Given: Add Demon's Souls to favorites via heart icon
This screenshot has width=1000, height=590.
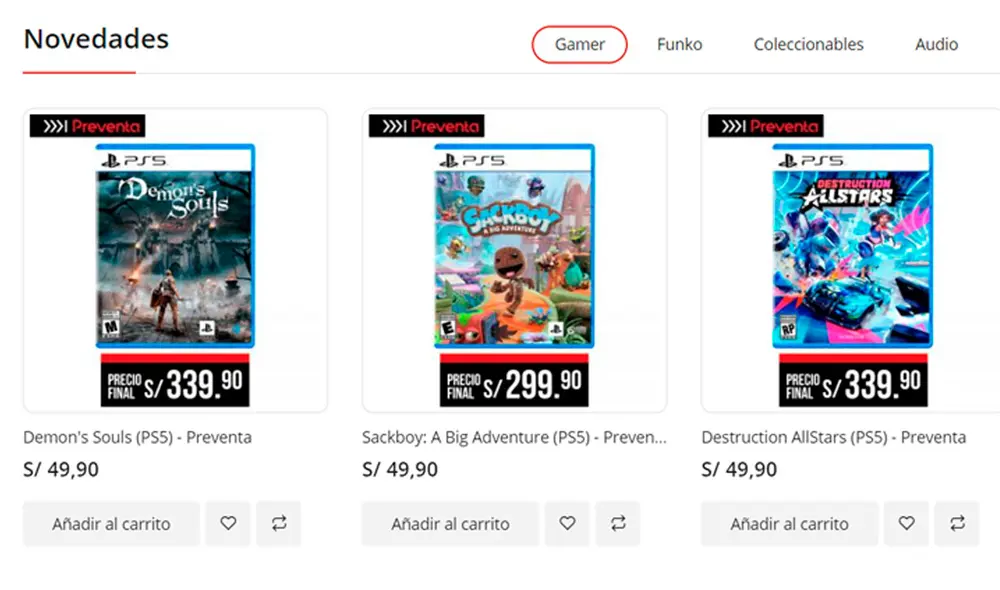Looking at the screenshot, I should point(227,523).
